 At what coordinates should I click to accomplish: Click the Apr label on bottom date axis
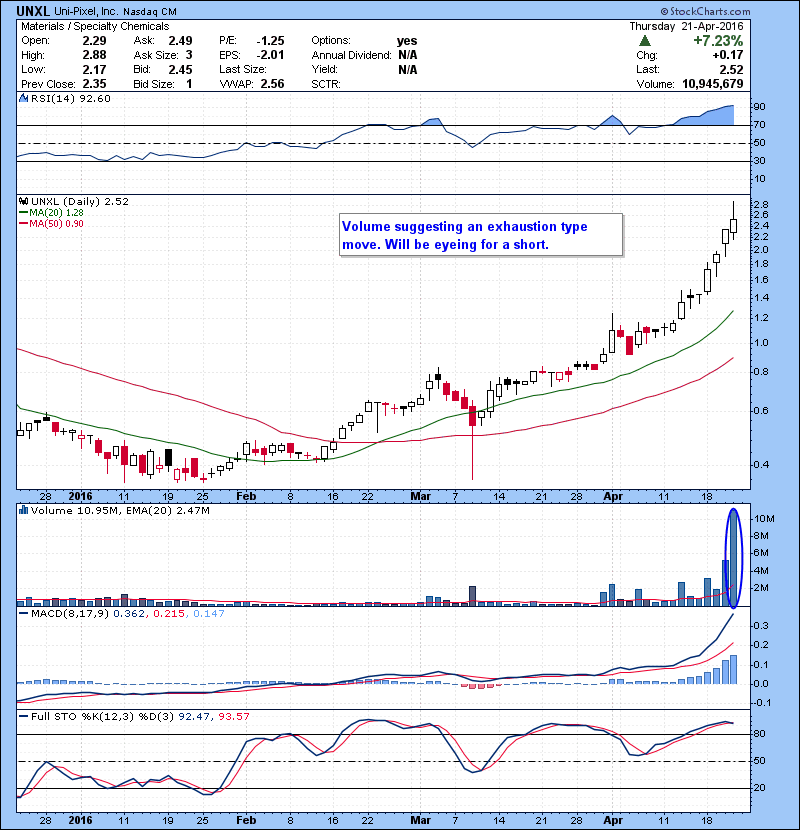point(613,820)
